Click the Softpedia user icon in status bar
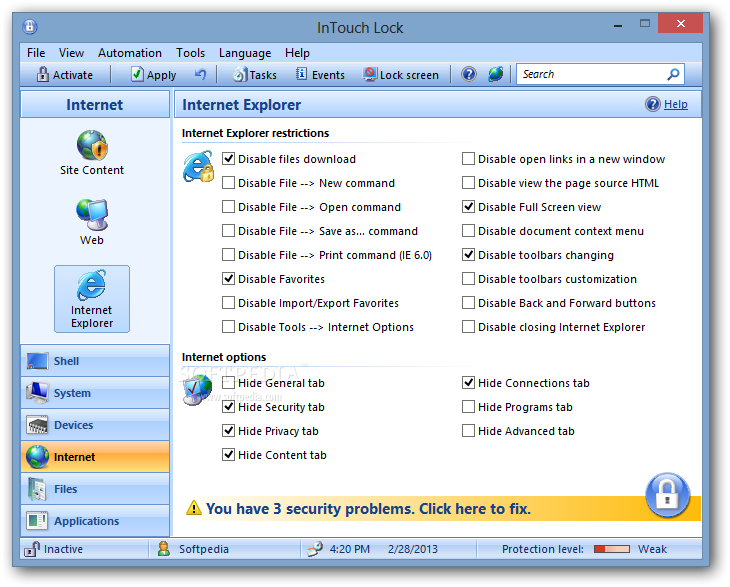This screenshot has width=730, height=587. pyautogui.click(x=163, y=549)
